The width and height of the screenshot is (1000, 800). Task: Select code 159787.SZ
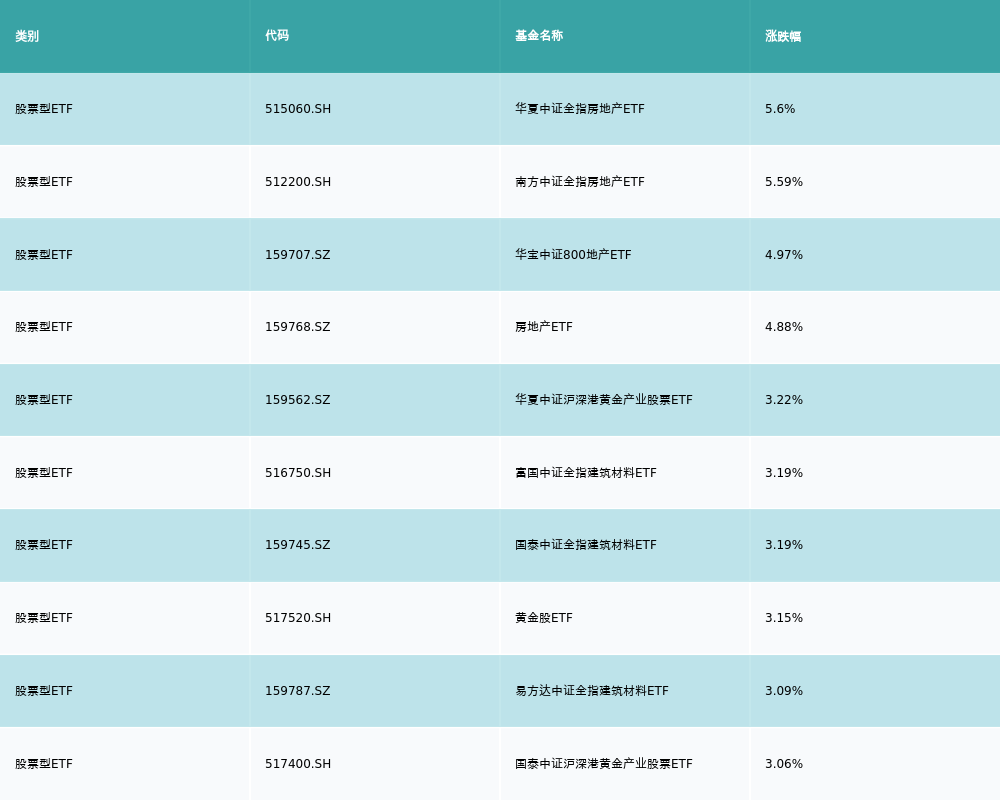pos(298,691)
